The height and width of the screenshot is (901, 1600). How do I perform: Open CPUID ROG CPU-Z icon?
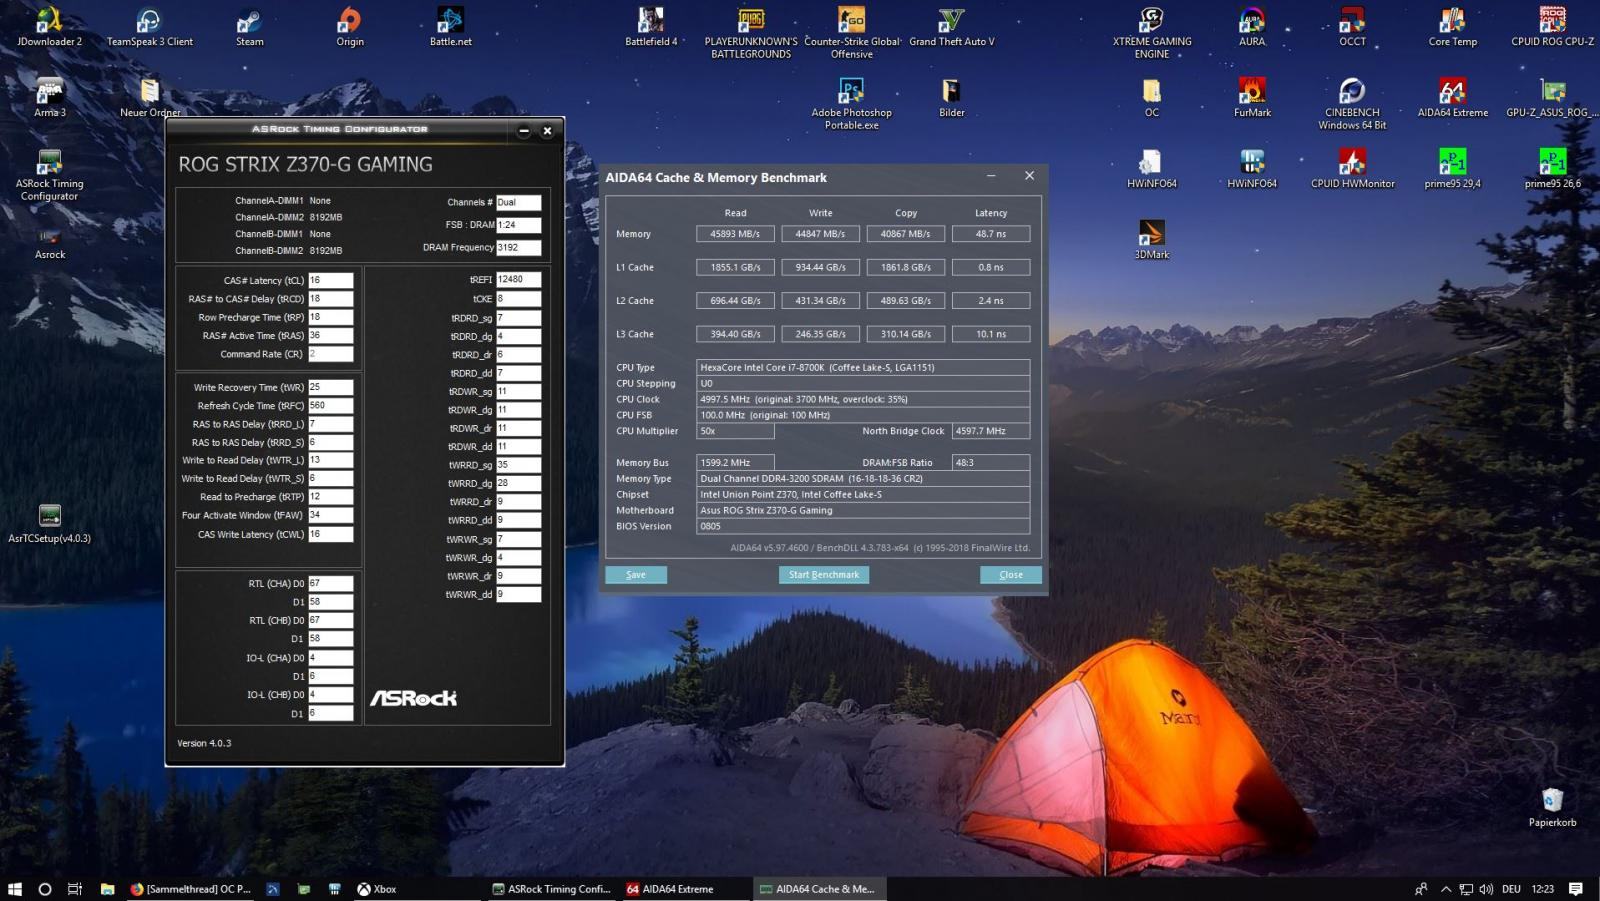click(1552, 27)
